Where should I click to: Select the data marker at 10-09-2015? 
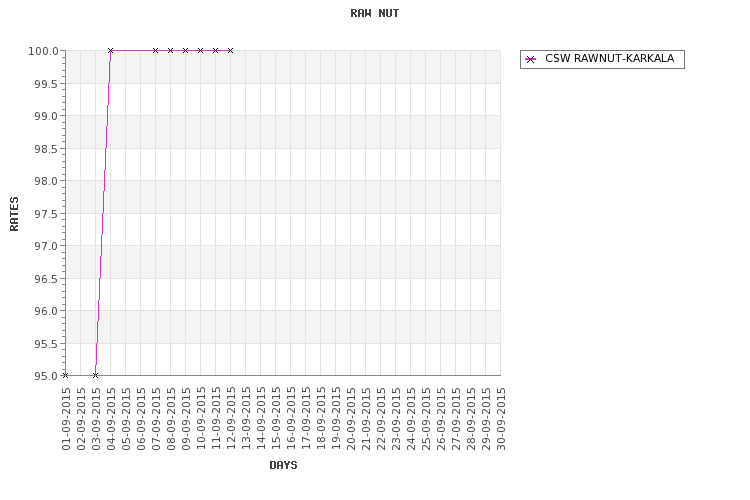200,50
